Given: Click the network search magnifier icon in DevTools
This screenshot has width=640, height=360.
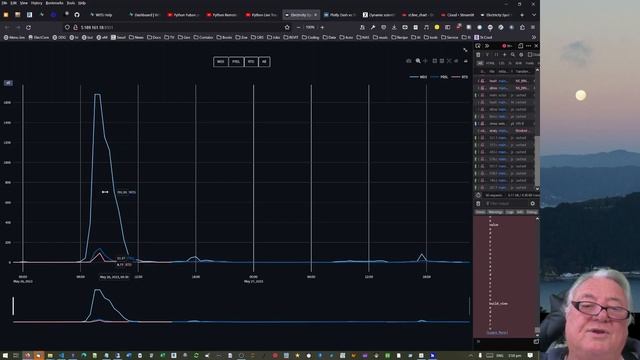Looking at the screenshot, I should point(513,55).
